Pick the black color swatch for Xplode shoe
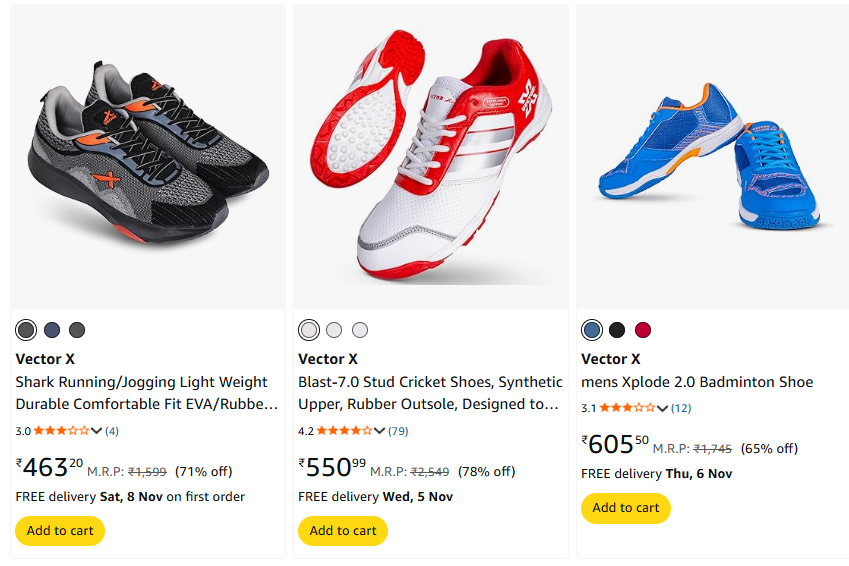 click(617, 330)
